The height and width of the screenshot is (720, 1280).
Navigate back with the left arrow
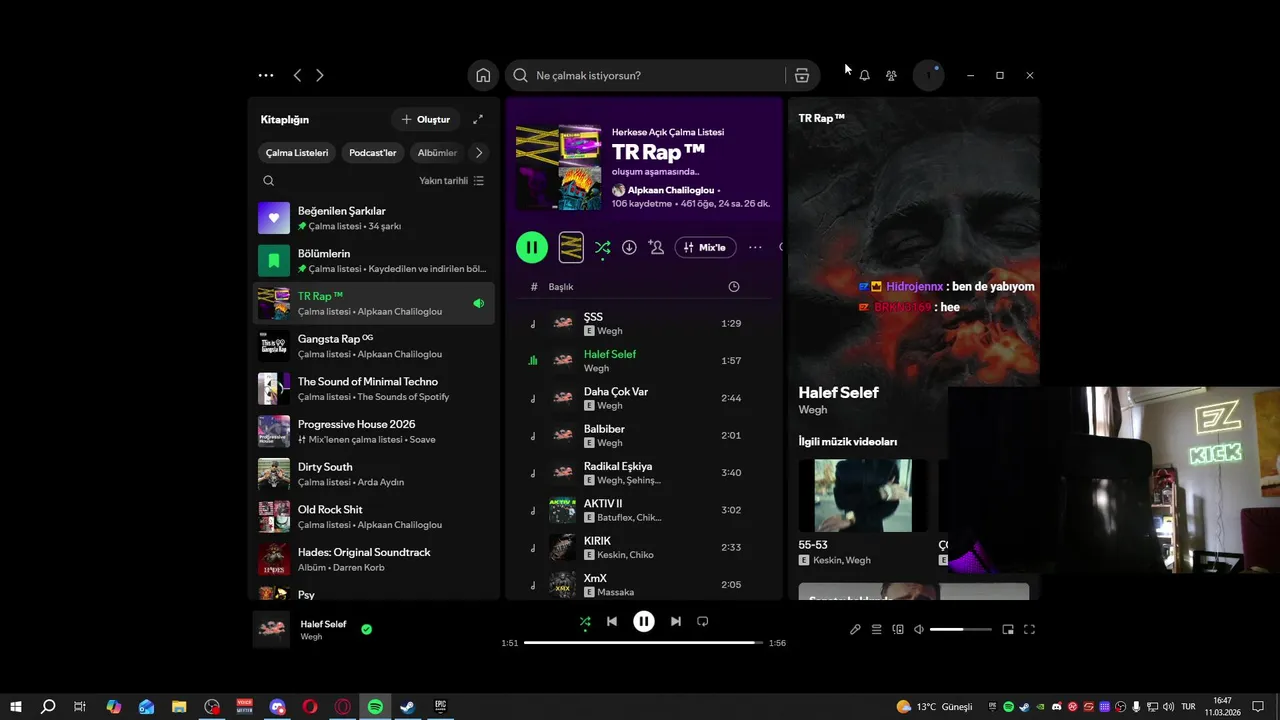[x=297, y=75]
